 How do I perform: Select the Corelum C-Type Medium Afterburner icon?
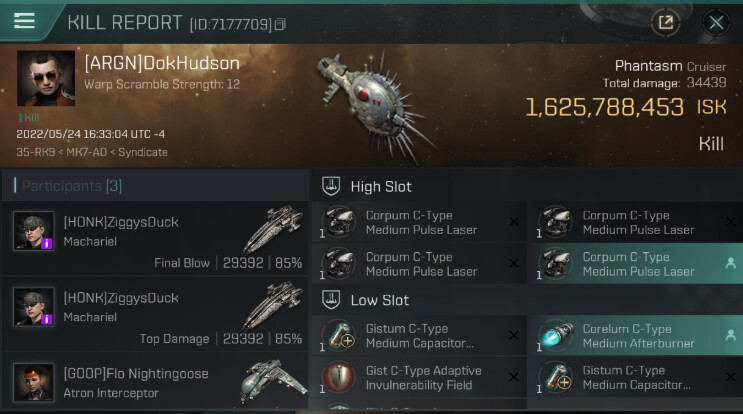pos(556,335)
